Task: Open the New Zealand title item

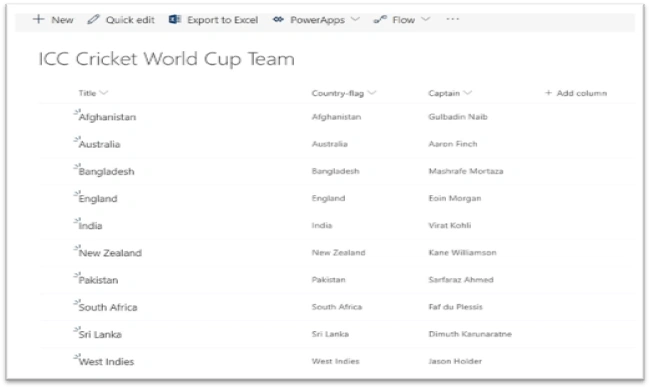Action: [x=110, y=253]
